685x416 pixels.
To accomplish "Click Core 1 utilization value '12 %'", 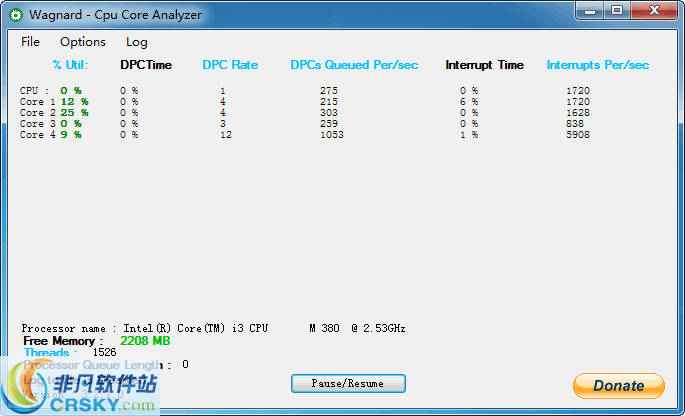I will (74, 101).
